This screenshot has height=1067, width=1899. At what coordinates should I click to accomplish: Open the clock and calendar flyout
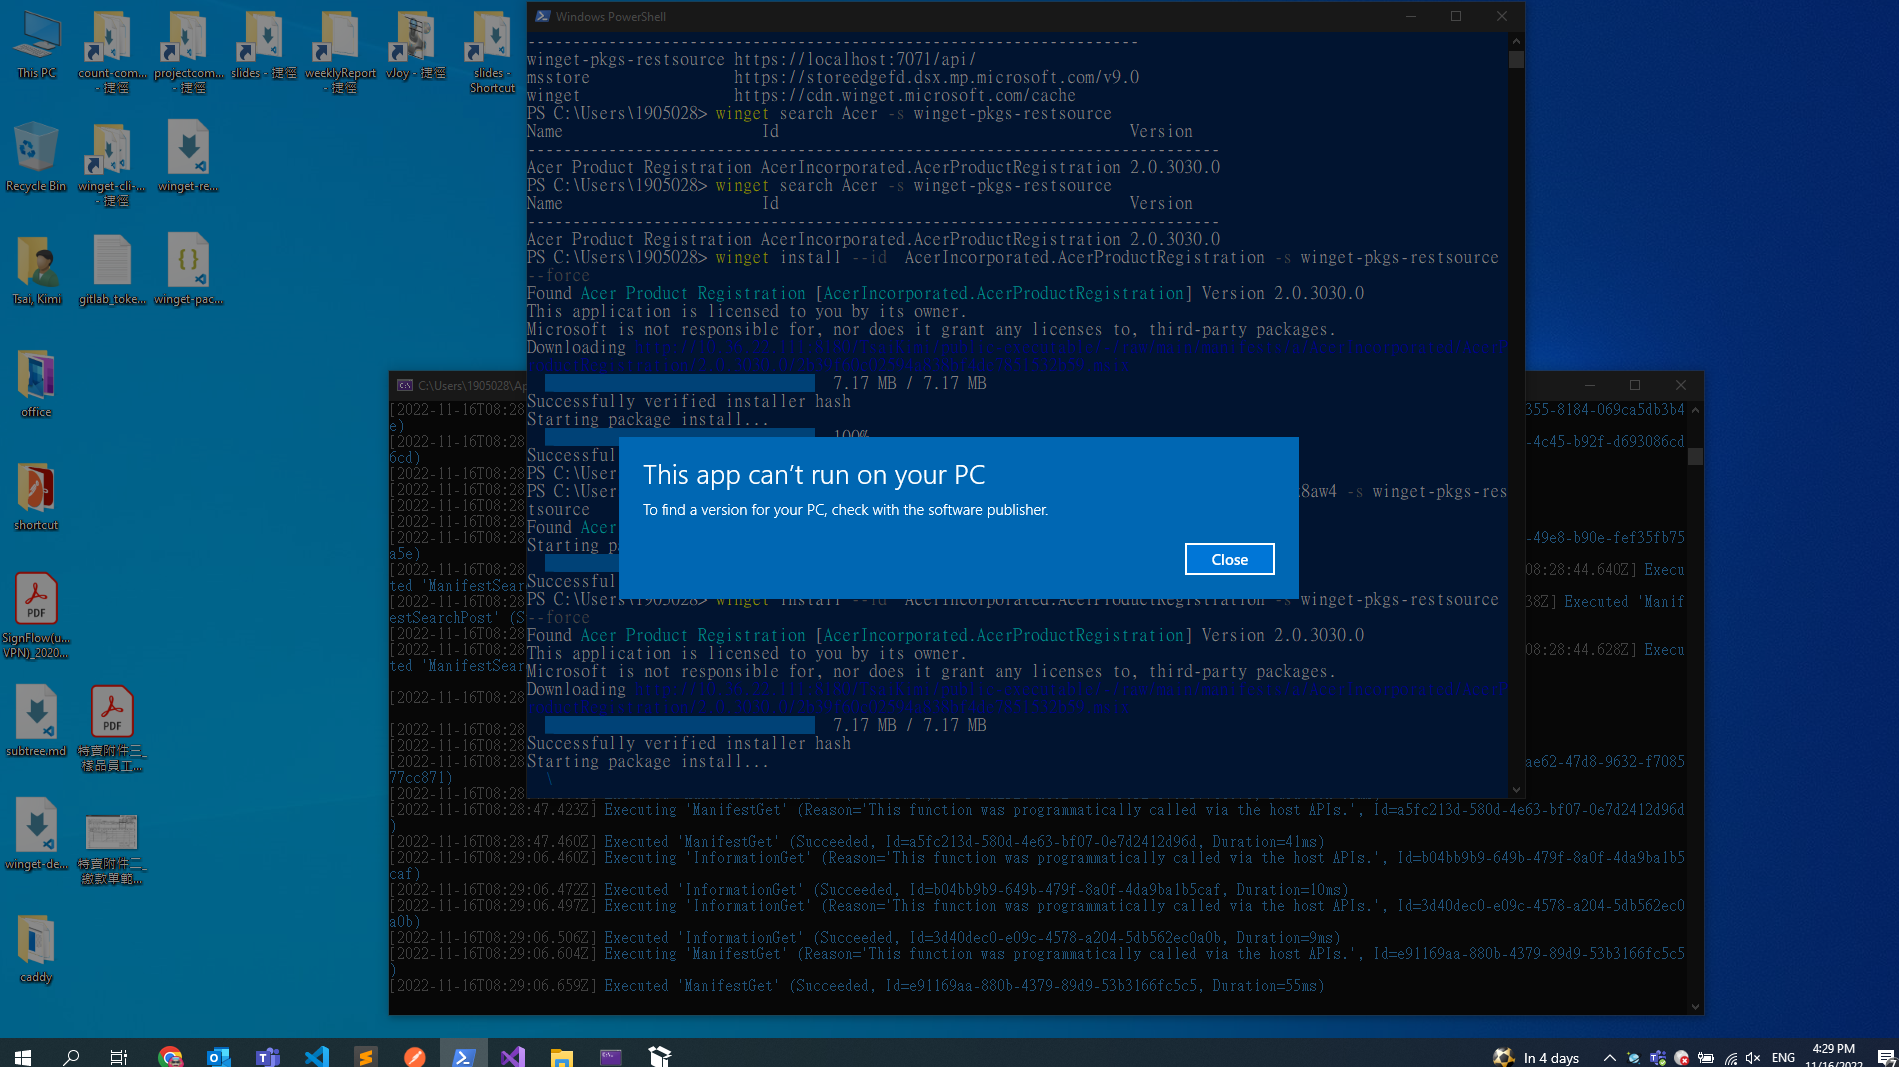pyautogui.click(x=1834, y=1056)
